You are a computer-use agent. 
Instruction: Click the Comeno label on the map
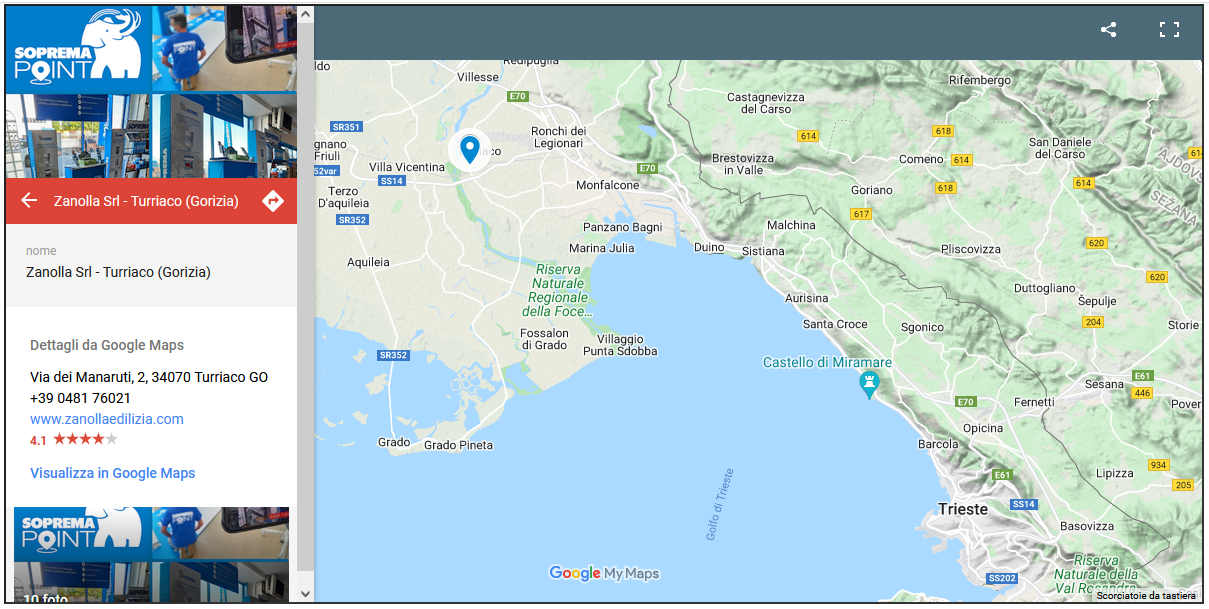[921, 159]
